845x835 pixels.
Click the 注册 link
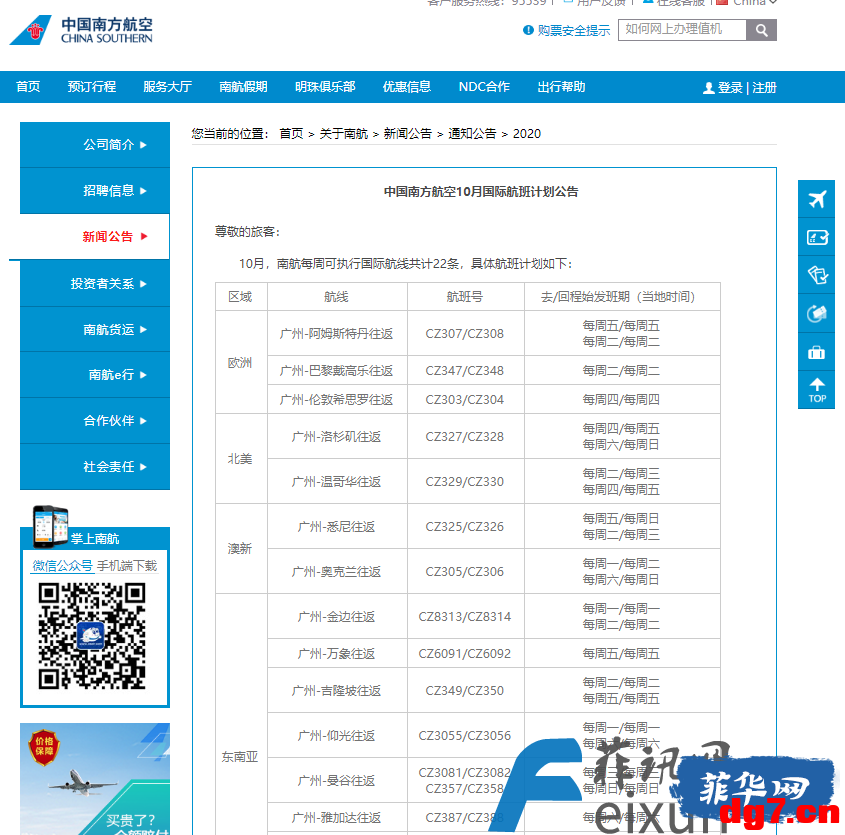click(764, 88)
